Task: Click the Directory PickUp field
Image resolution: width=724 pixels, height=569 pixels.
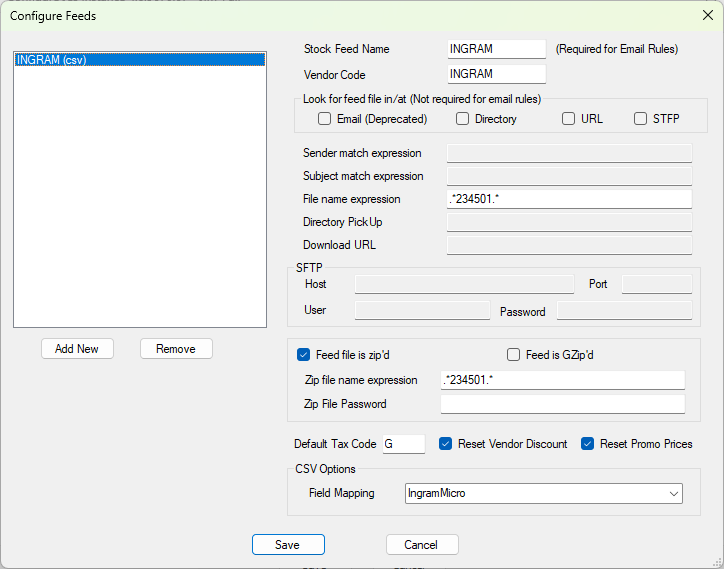Action: (569, 222)
